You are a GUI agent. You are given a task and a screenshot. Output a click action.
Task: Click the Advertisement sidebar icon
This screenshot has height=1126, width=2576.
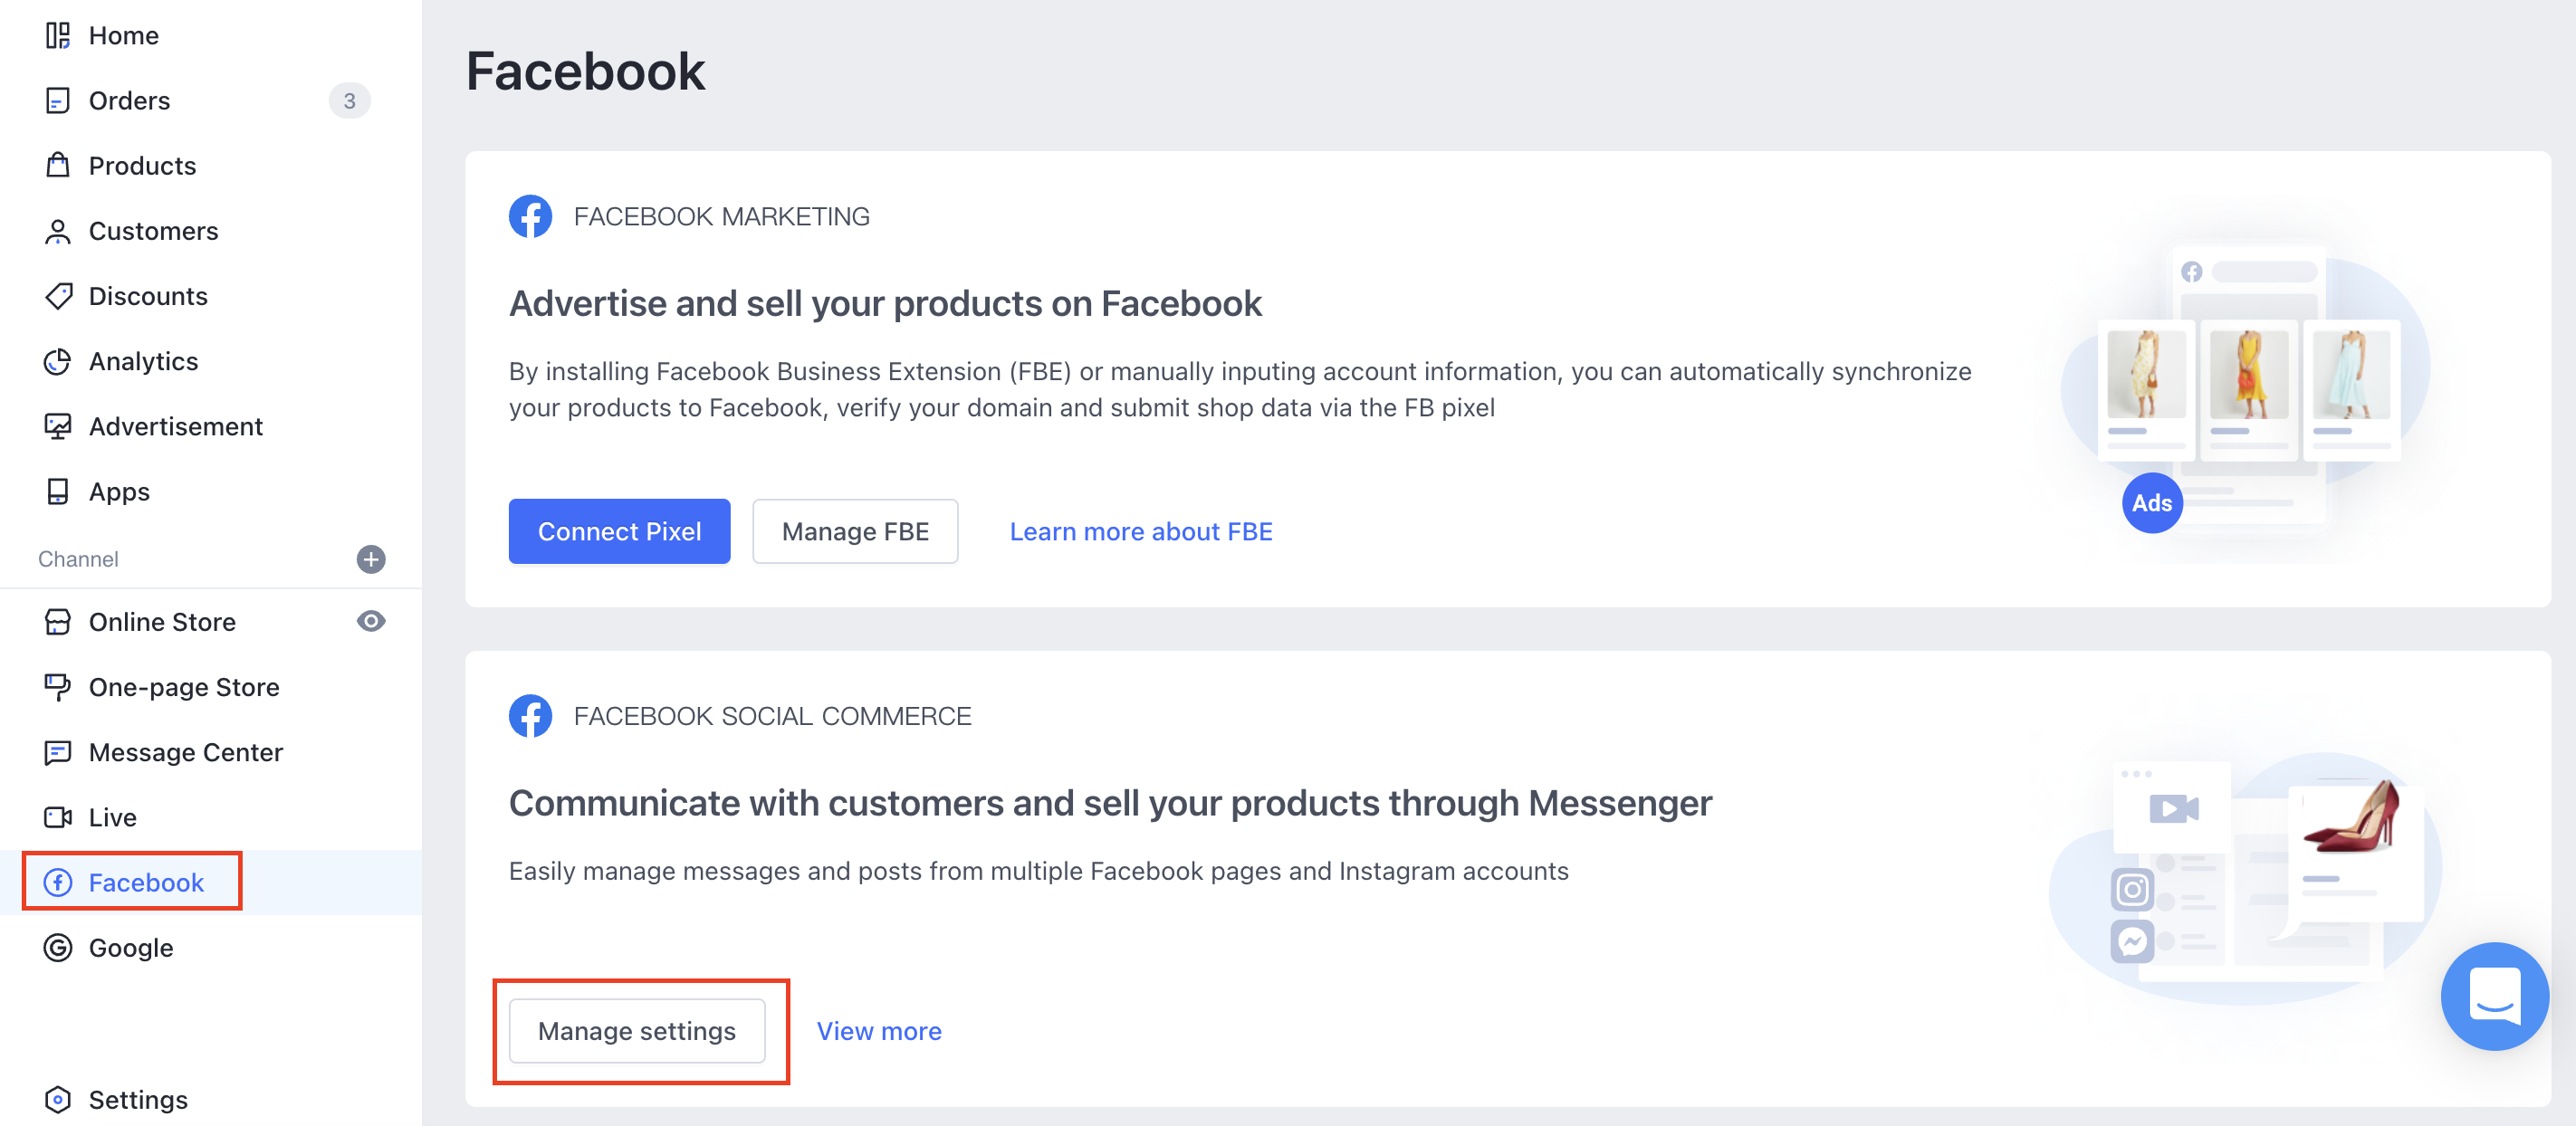(x=58, y=425)
